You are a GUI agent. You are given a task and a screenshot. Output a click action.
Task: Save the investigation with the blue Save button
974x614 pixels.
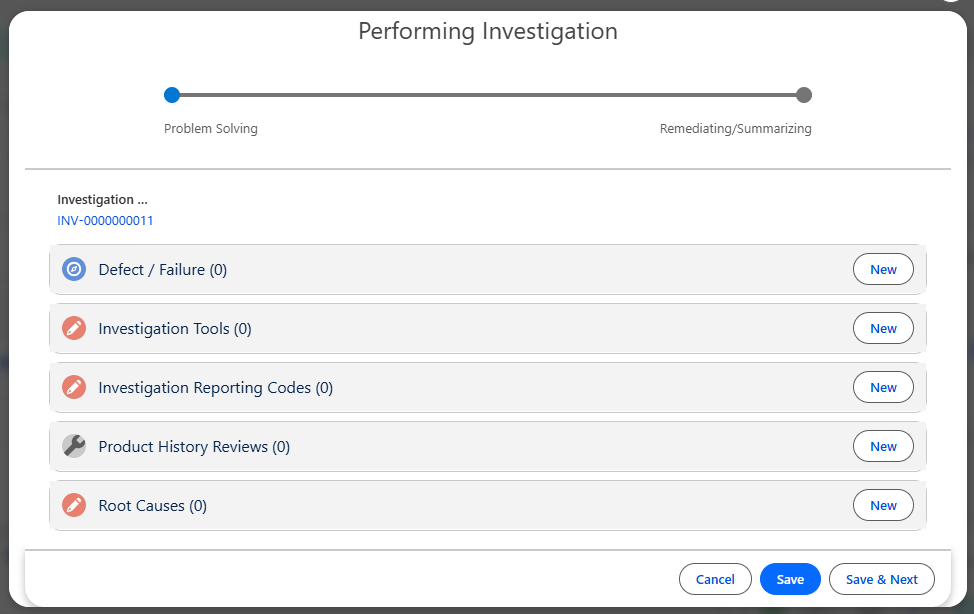pos(790,580)
